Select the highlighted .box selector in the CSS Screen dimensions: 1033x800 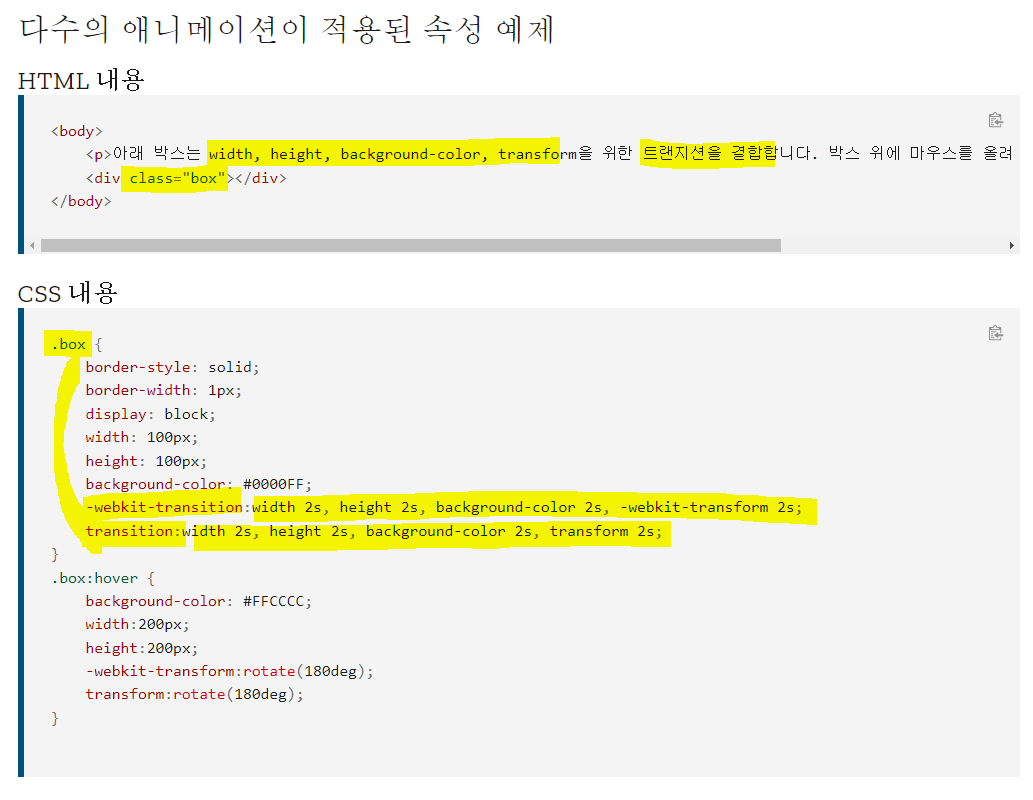point(67,343)
